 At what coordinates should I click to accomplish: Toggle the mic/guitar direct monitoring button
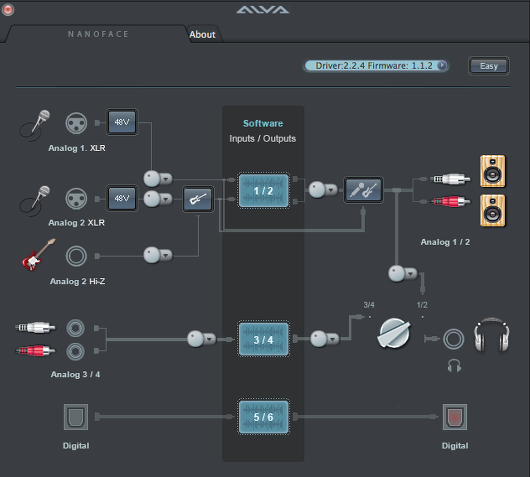pyautogui.click(x=363, y=190)
